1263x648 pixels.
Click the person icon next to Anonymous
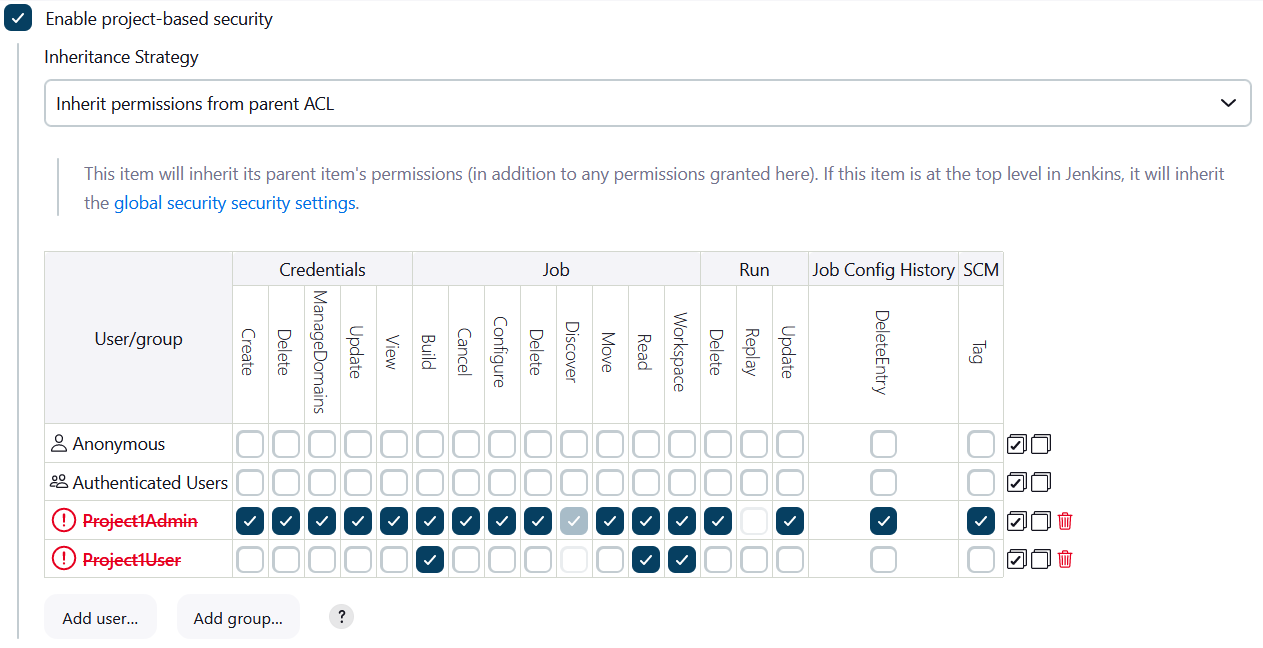click(59, 443)
